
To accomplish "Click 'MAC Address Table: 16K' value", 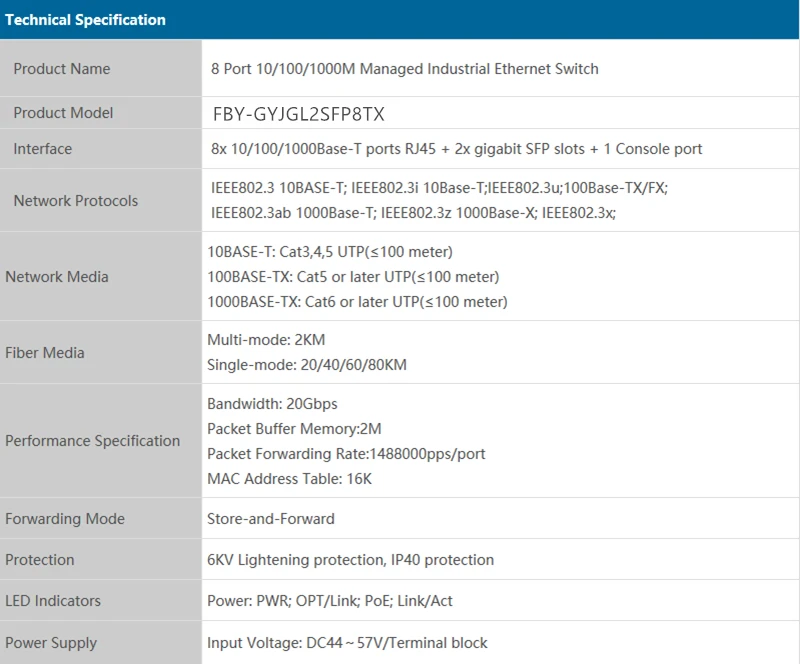I will pos(289,479).
